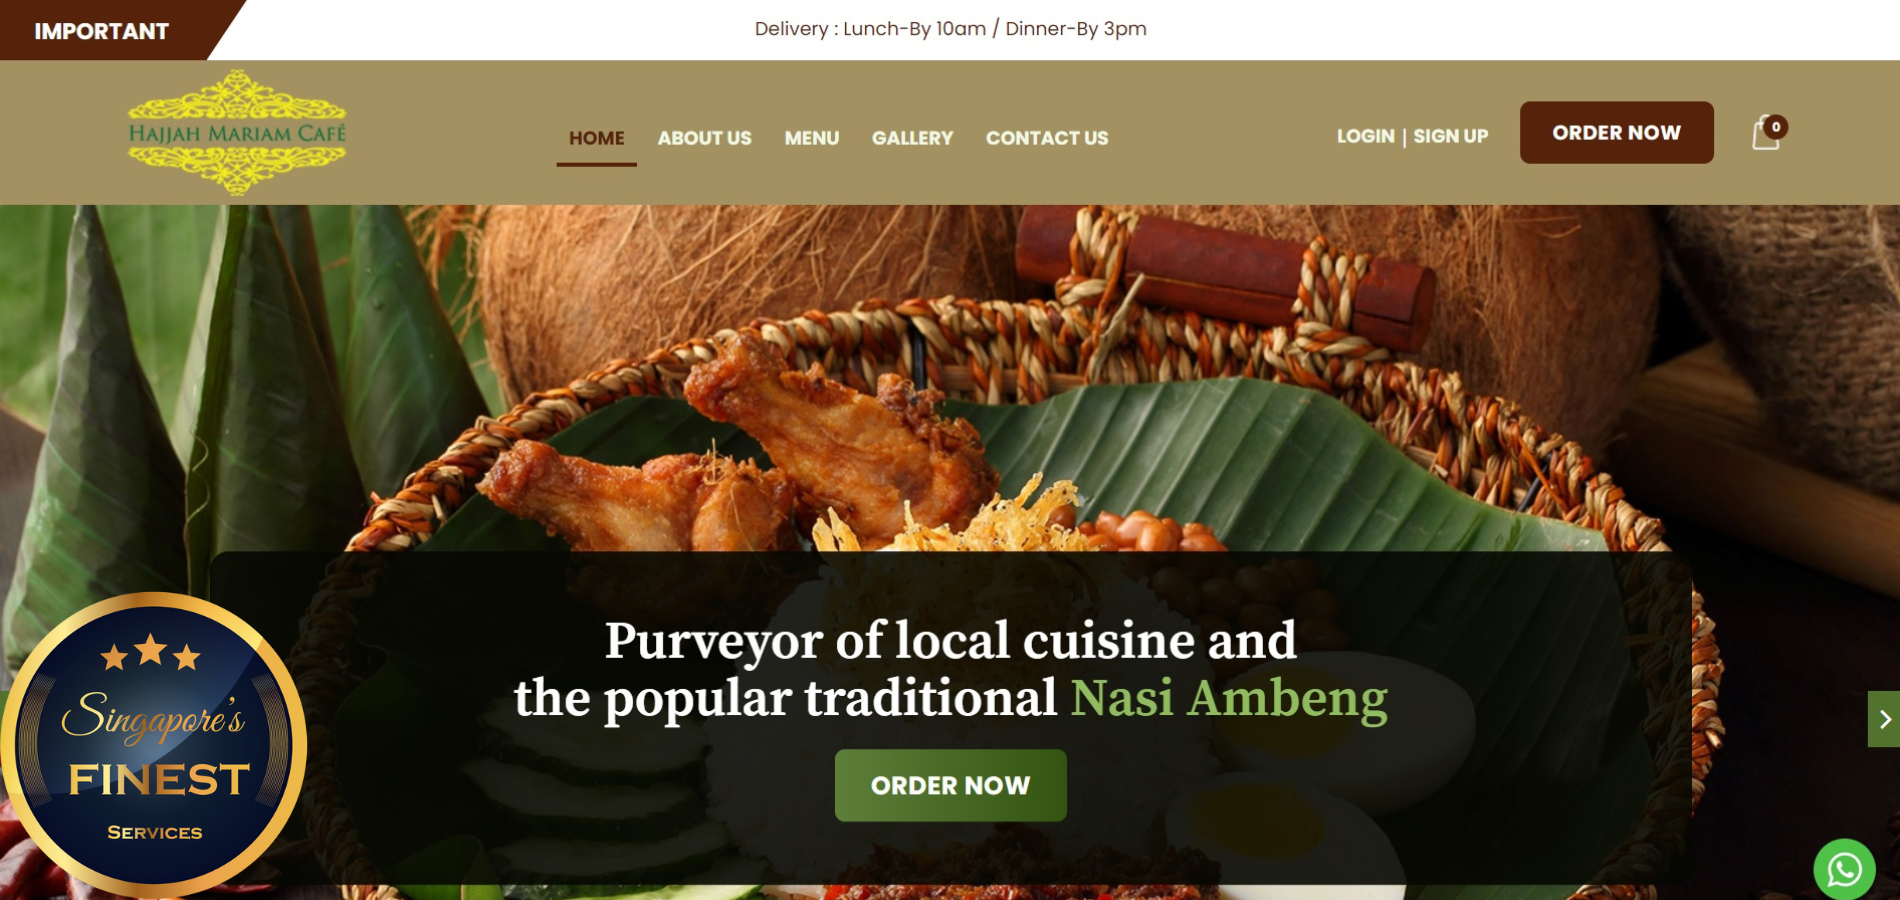The height and width of the screenshot is (900, 1900).
Task: Open the GALLERY page
Action: 912,138
